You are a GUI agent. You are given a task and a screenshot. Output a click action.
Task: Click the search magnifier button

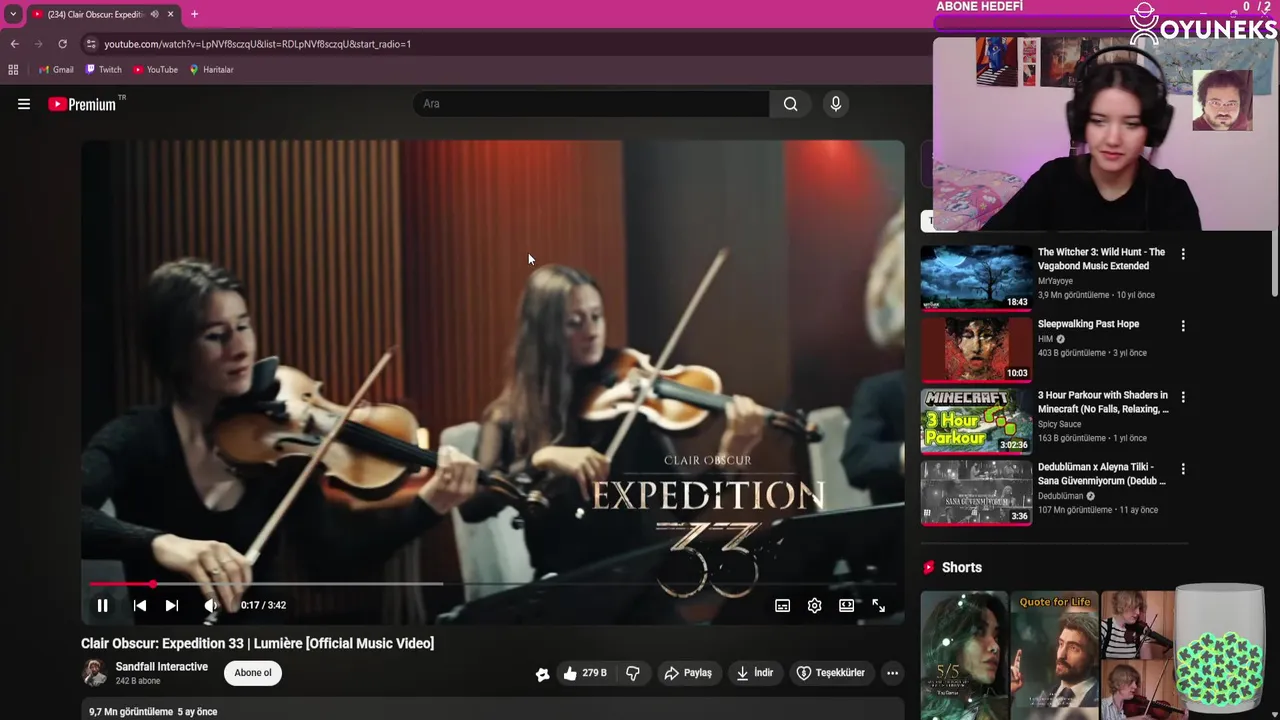click(790, 104)
